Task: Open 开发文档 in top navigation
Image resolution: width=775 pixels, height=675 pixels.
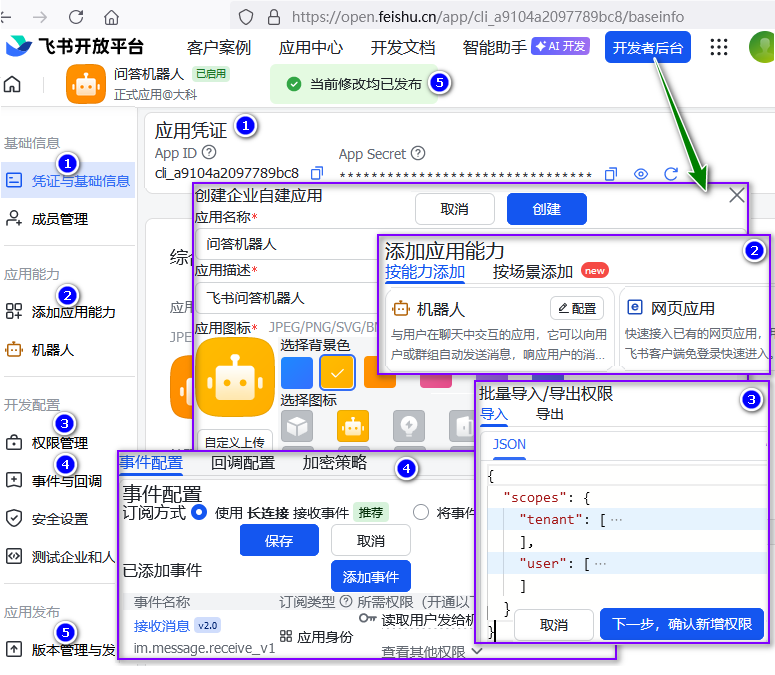Action: coord(403,47)
